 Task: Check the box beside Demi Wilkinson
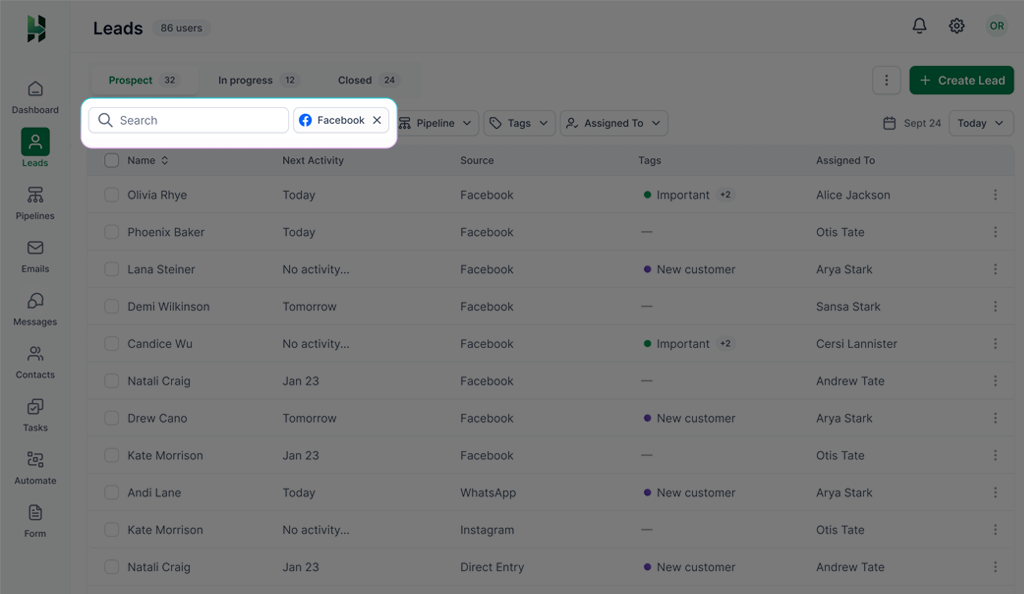pos(111,306)
